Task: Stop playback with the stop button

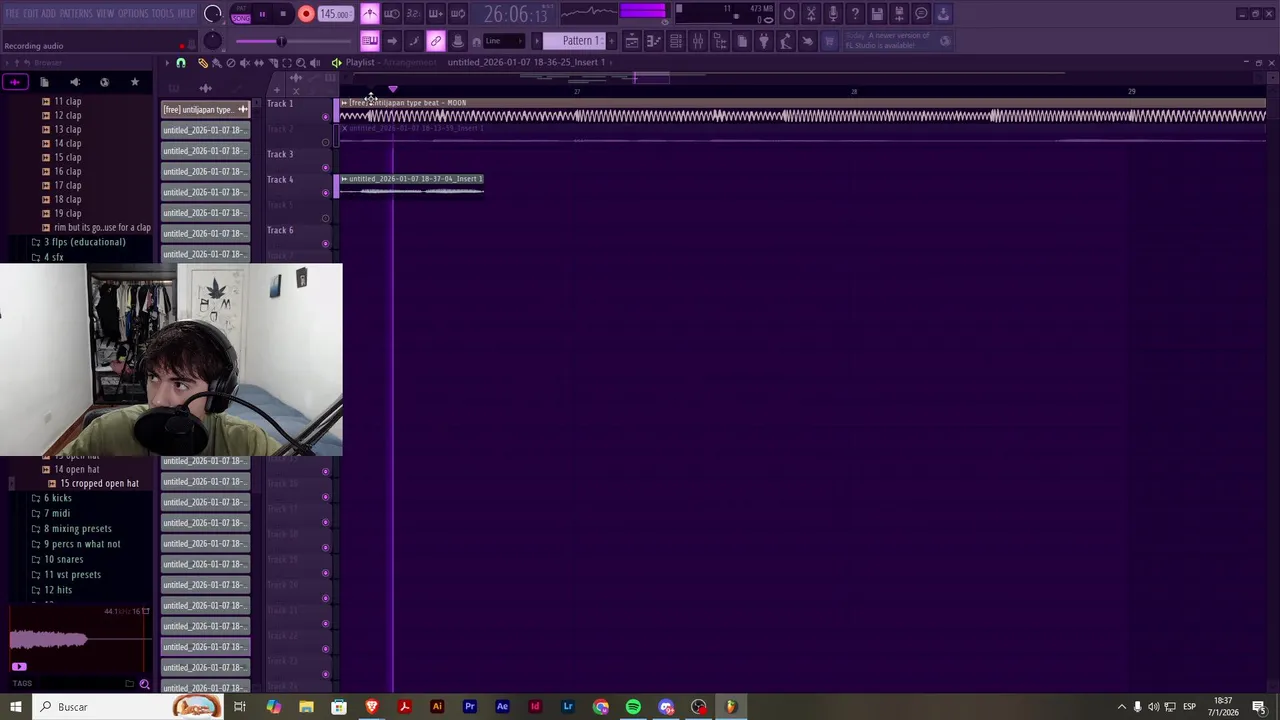Action: tap(284, 14)
